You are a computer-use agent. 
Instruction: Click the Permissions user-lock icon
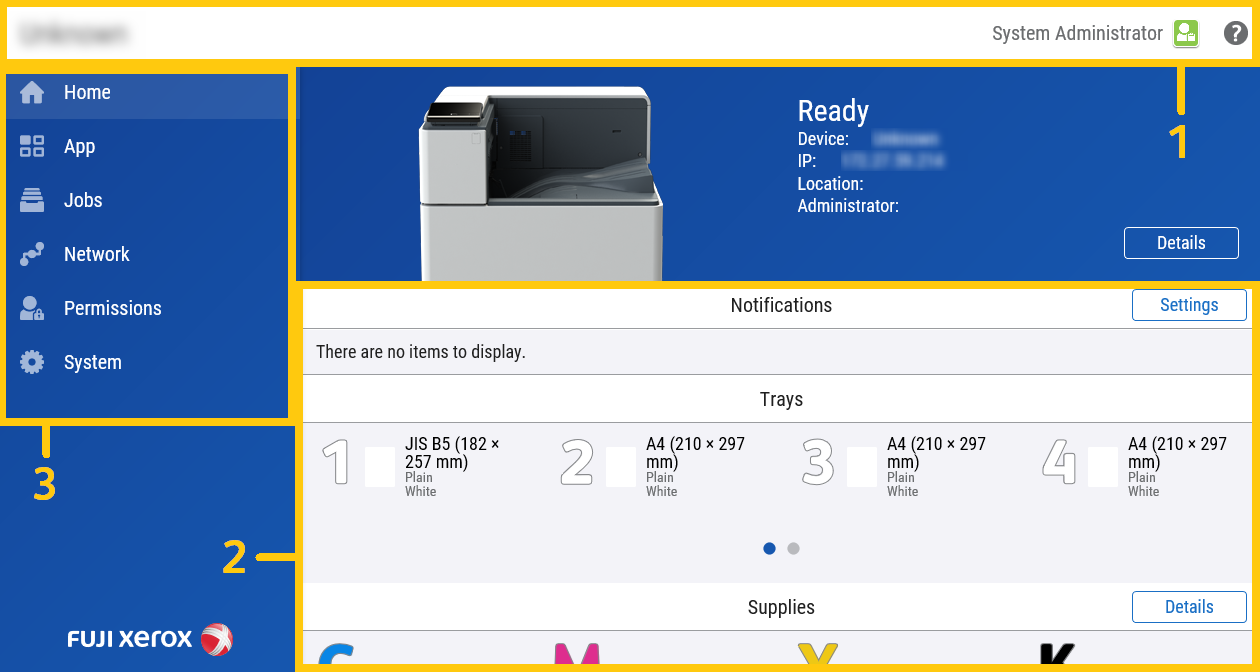click(x=32, y=309)
